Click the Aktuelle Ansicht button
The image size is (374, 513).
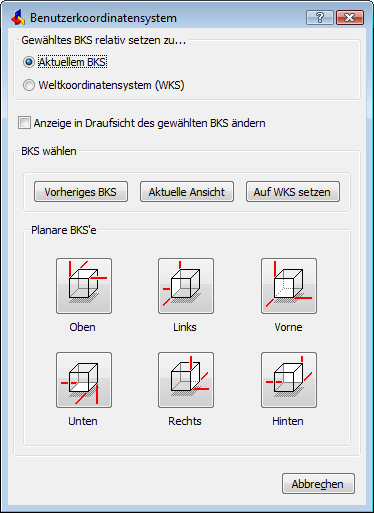[x=187, y=192]
